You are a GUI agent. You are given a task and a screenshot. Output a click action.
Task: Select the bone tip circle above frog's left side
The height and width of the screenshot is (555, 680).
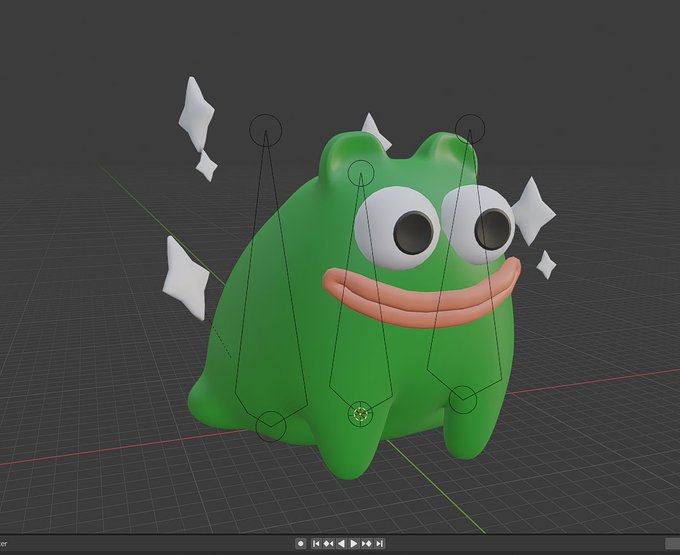(x=265, y=130)
